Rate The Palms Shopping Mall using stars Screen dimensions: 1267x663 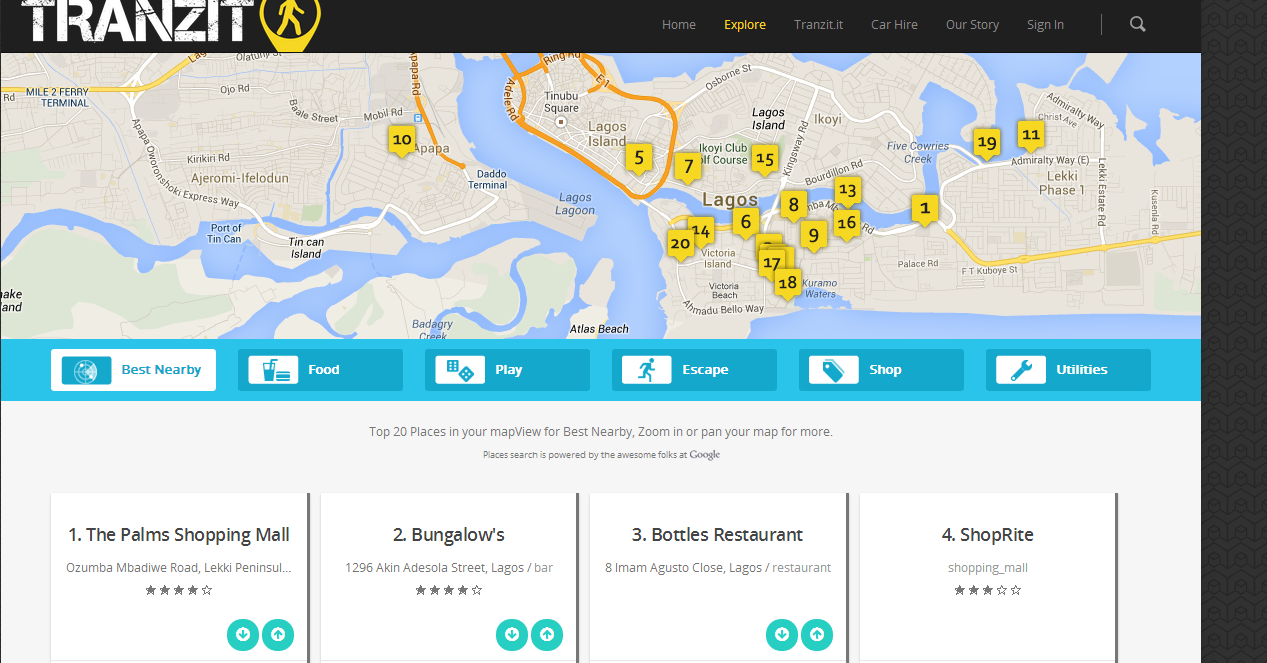[x=179, y=590]
